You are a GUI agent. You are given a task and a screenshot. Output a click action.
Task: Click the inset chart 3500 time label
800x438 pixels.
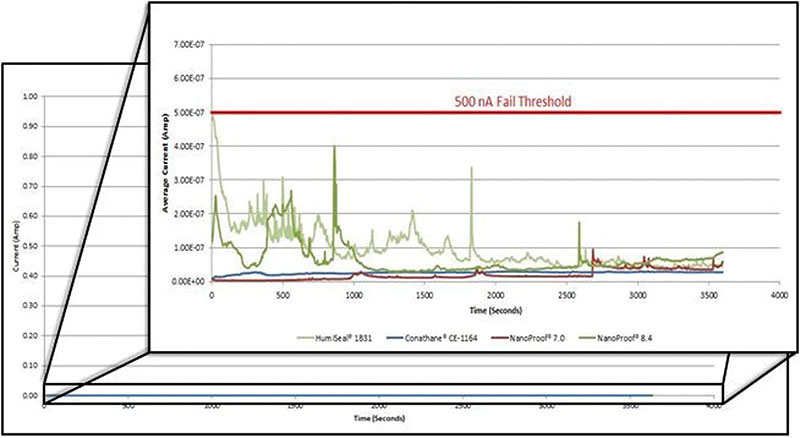tap(708, 295)
